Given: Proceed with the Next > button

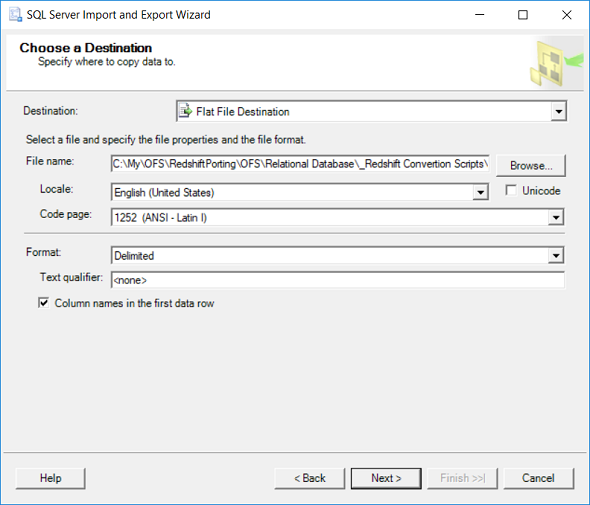Looking at the screenshot, I should (386, 478).
